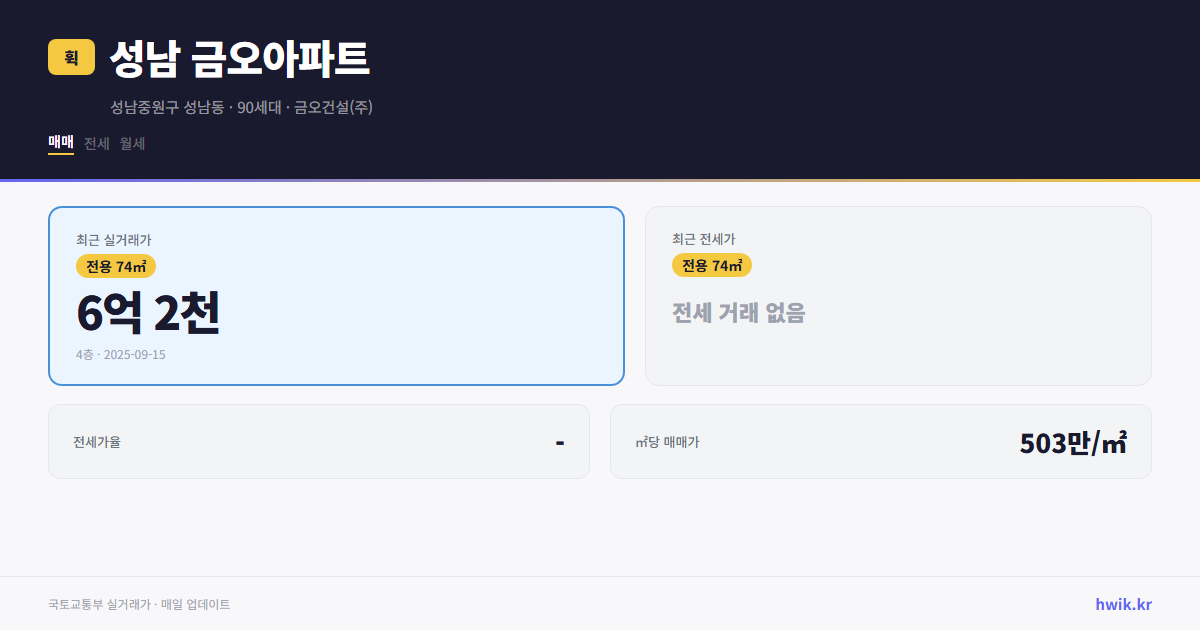Click the 성남중원구 성남동 location subtitle
Image resolution: width=1200 pixels, height=630 pixels.
(167, 107)
